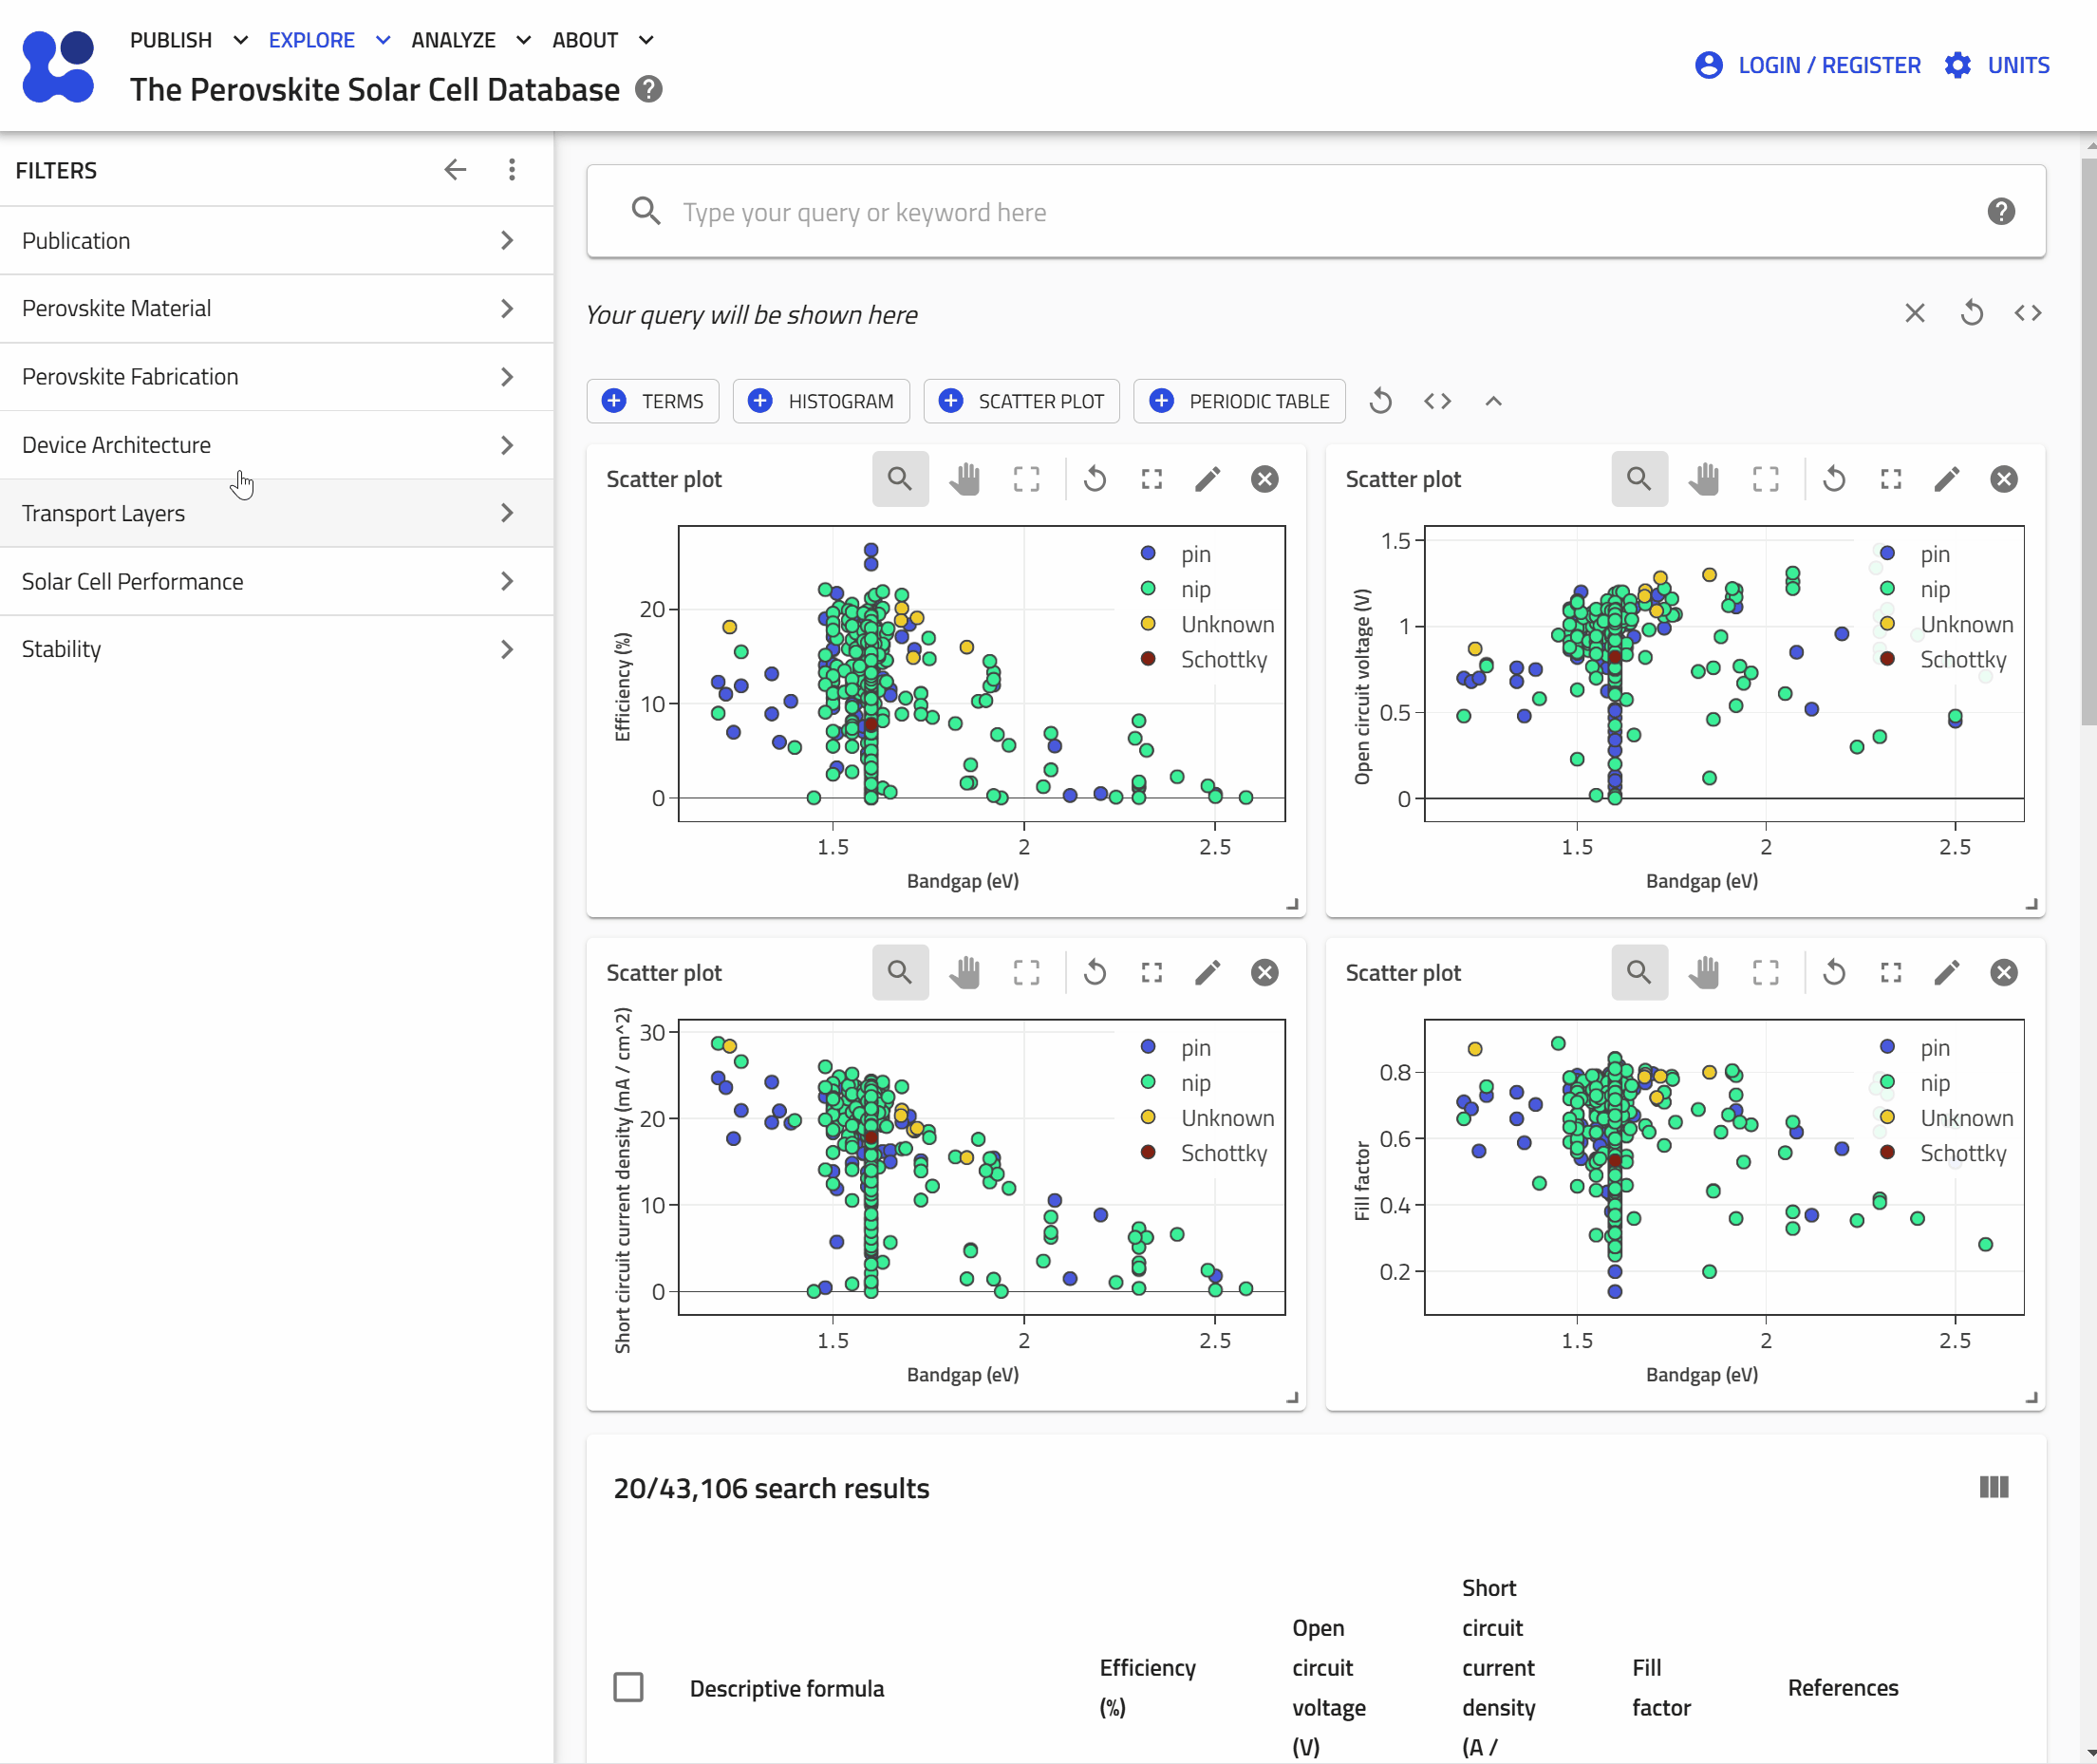Toggle fullscreen for the Efficiency scatter plot
The image size is (2097, 1764).
click(1152, 479)
